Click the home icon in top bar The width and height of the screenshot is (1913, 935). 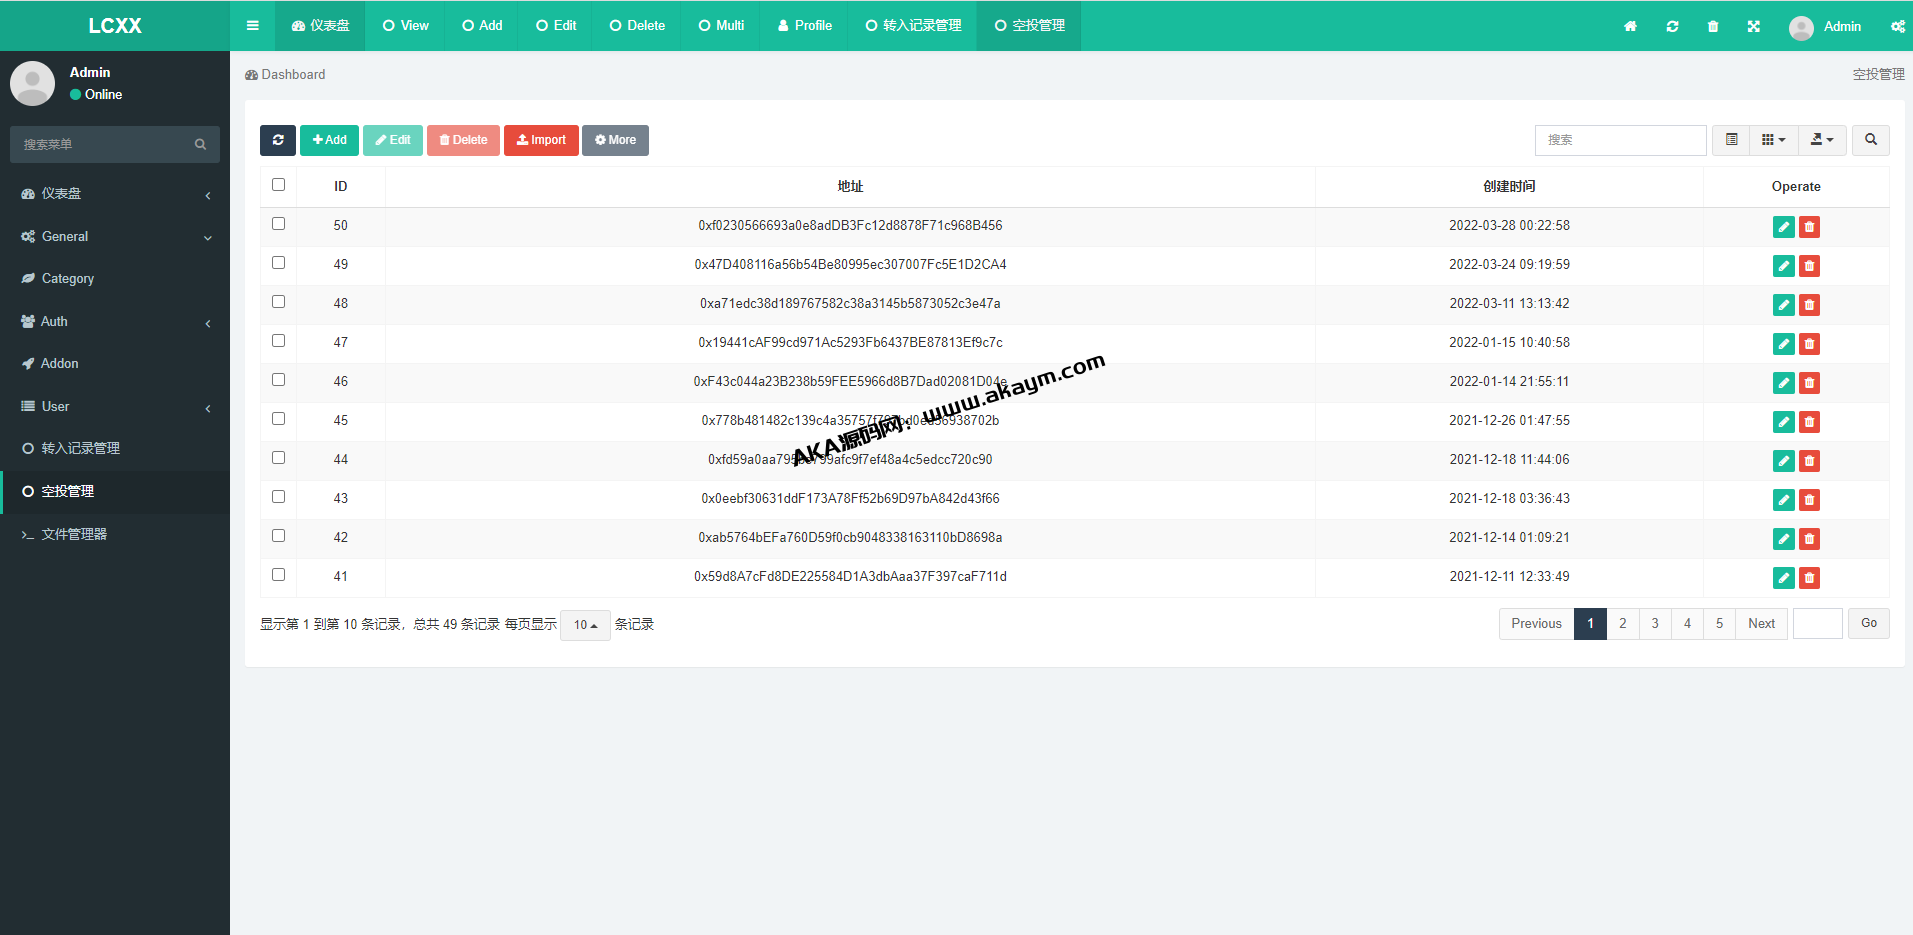[1630, 26]
